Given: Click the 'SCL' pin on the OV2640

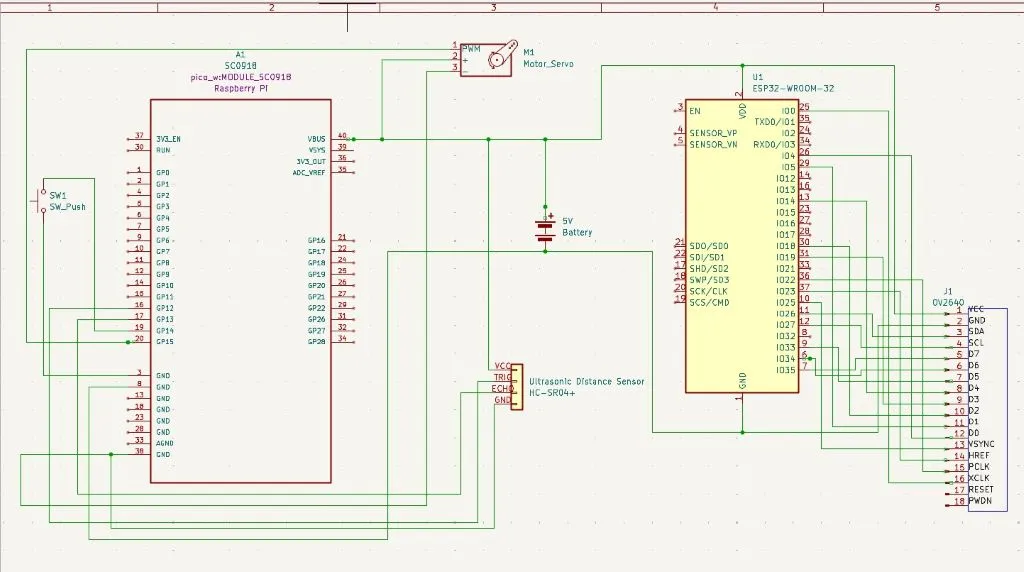Looking at the screenshot, I should [976, 343].
